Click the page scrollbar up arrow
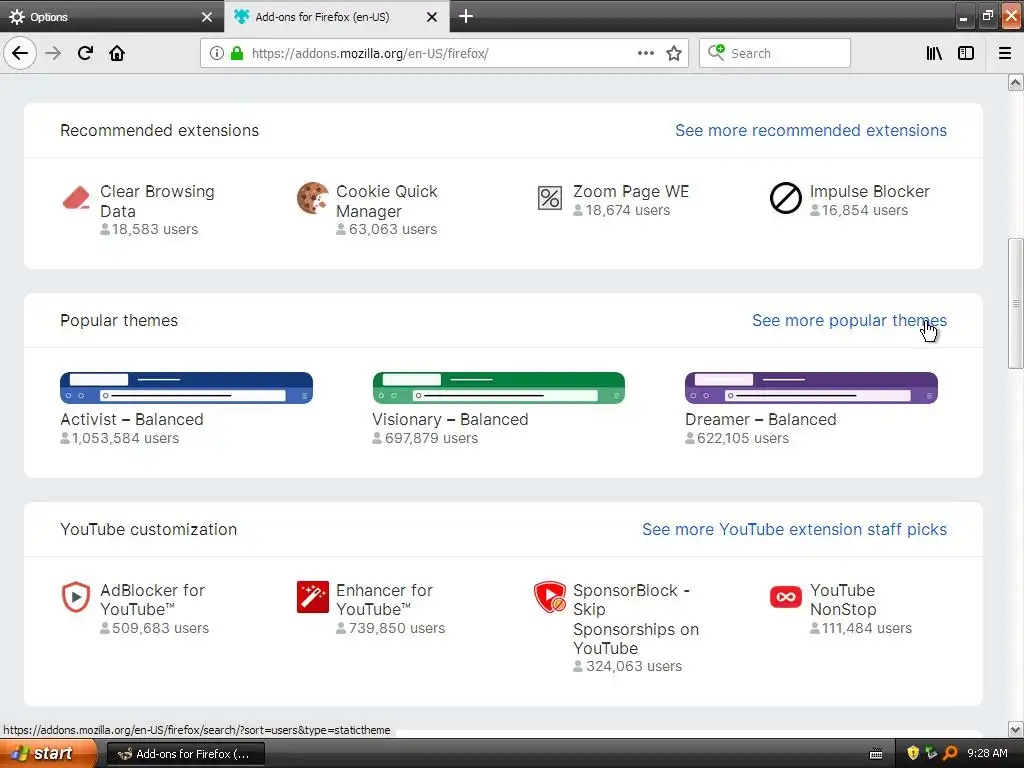The height and width of the screenshot is (768, 1024). (x=1016, y=82)
